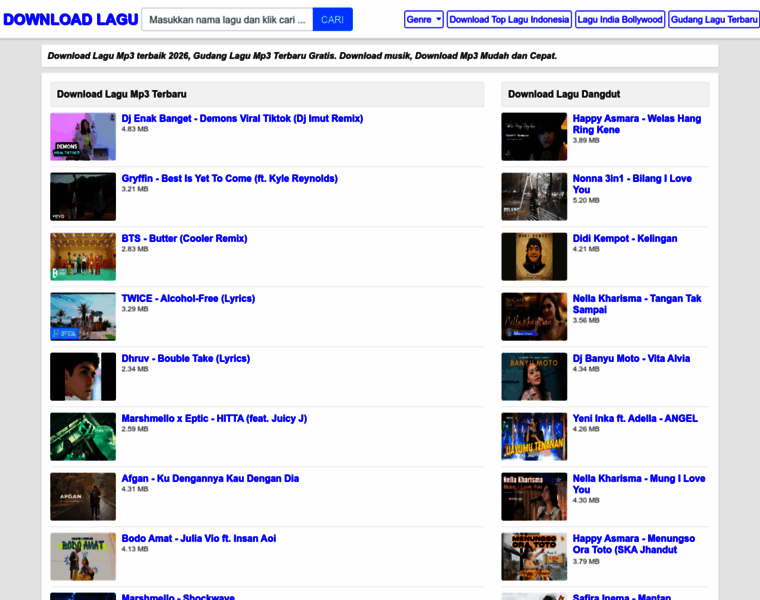Open Bodo Amat Julia Vio link
Image resolution: width=760 pixels, height=600 pixels.
199,538
